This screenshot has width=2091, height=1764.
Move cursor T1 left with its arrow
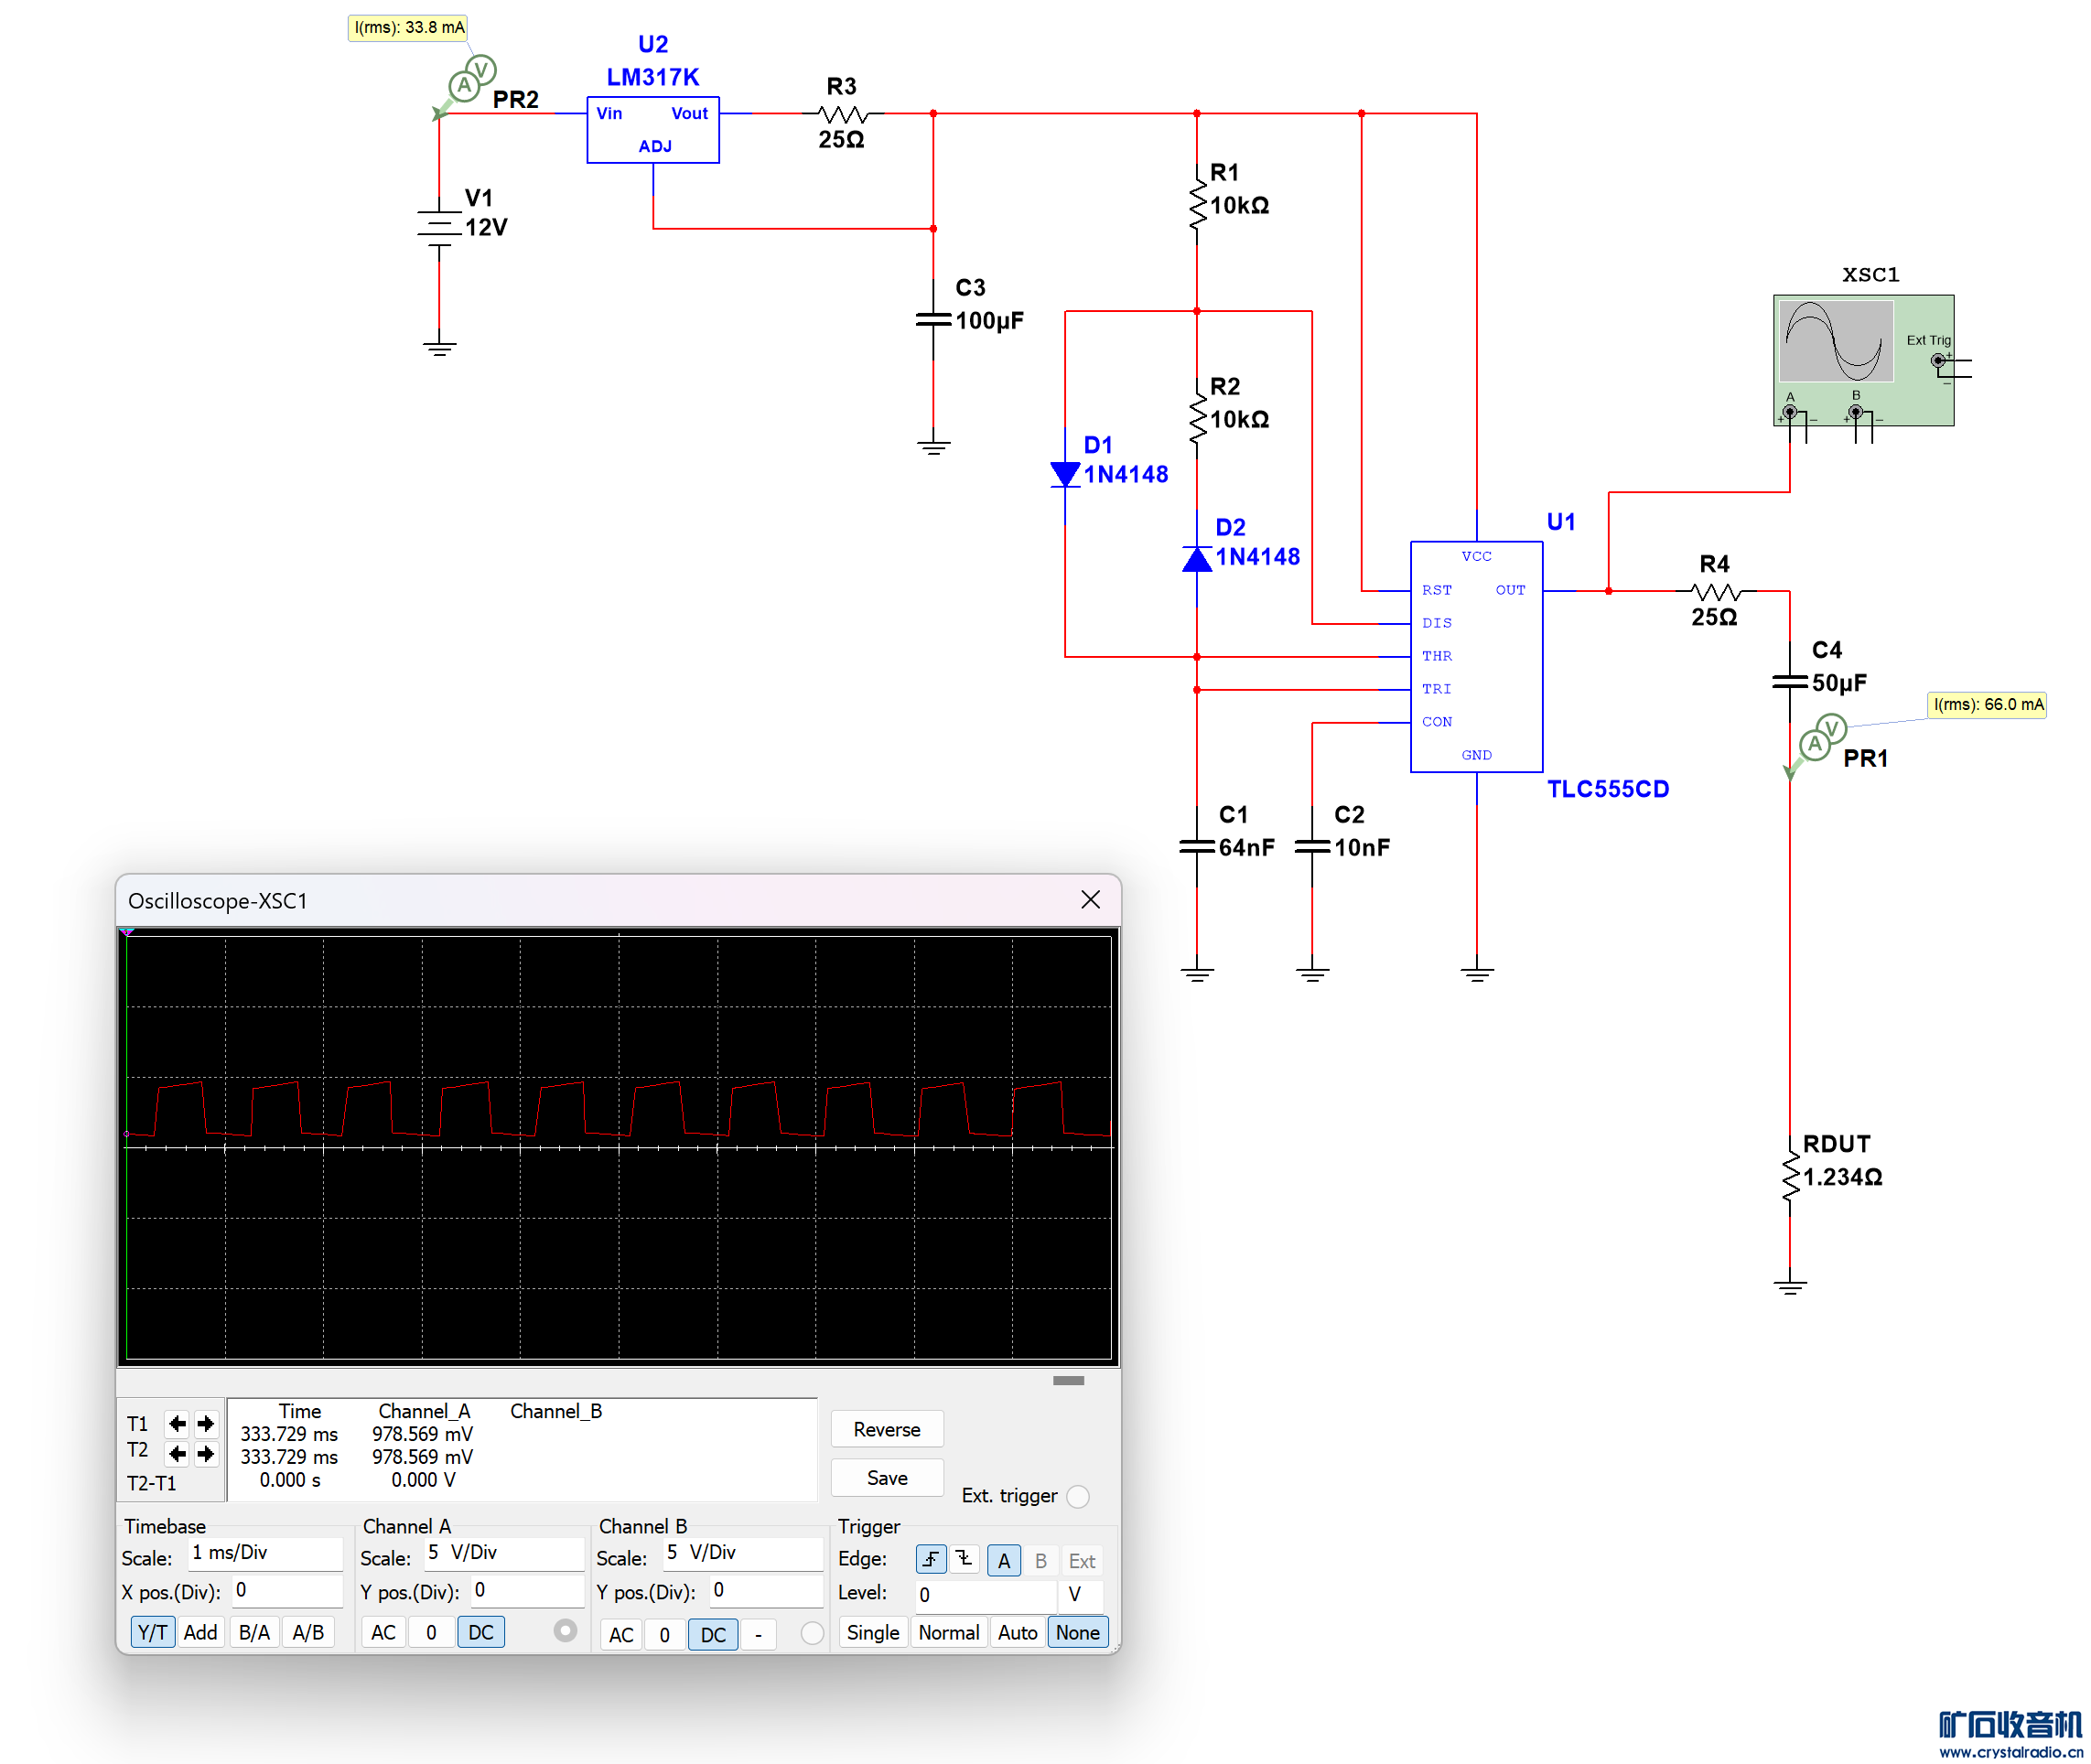pyautogui.click(x=177, y=1423)
